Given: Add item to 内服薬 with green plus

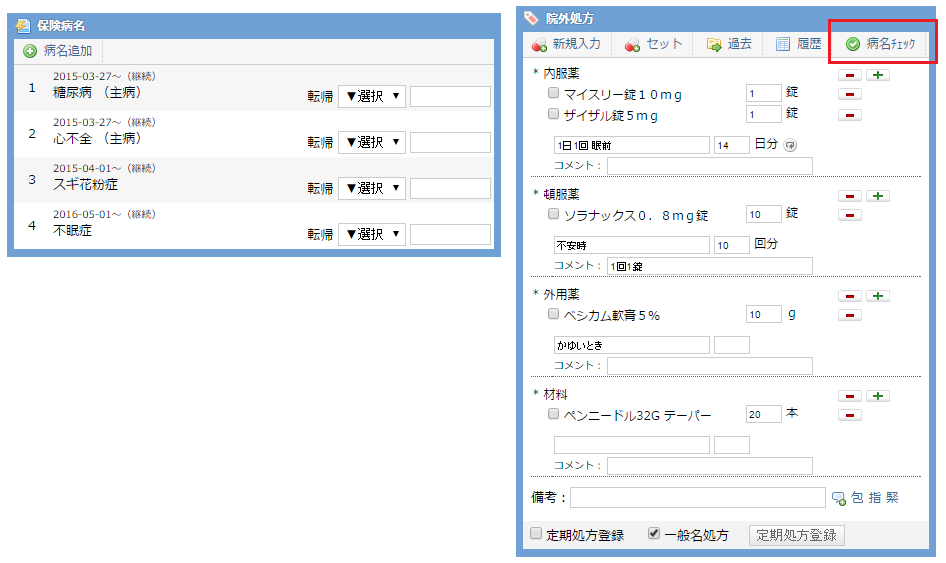Looking at the screenshot, I should 878,75.
